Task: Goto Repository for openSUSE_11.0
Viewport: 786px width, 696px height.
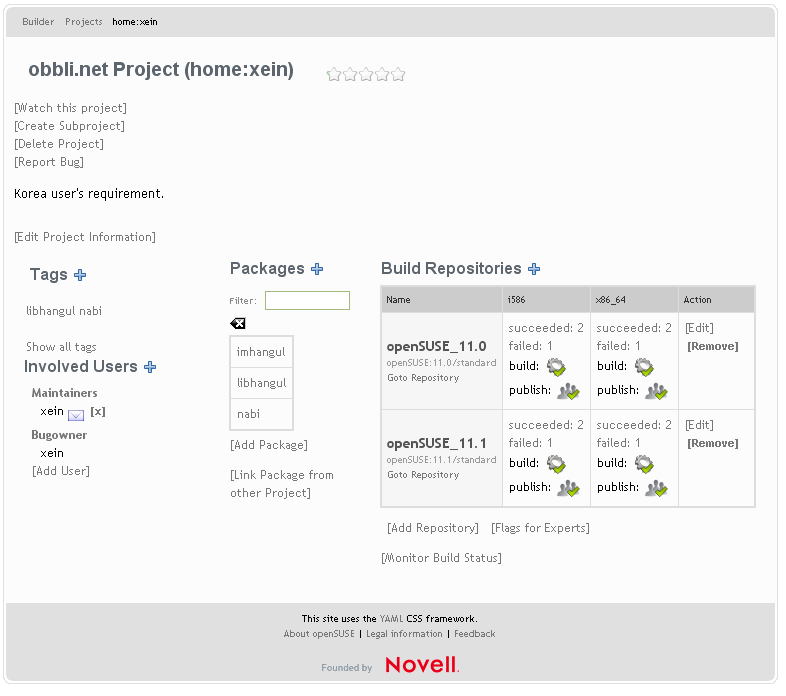Action: [x=423, y=378]
